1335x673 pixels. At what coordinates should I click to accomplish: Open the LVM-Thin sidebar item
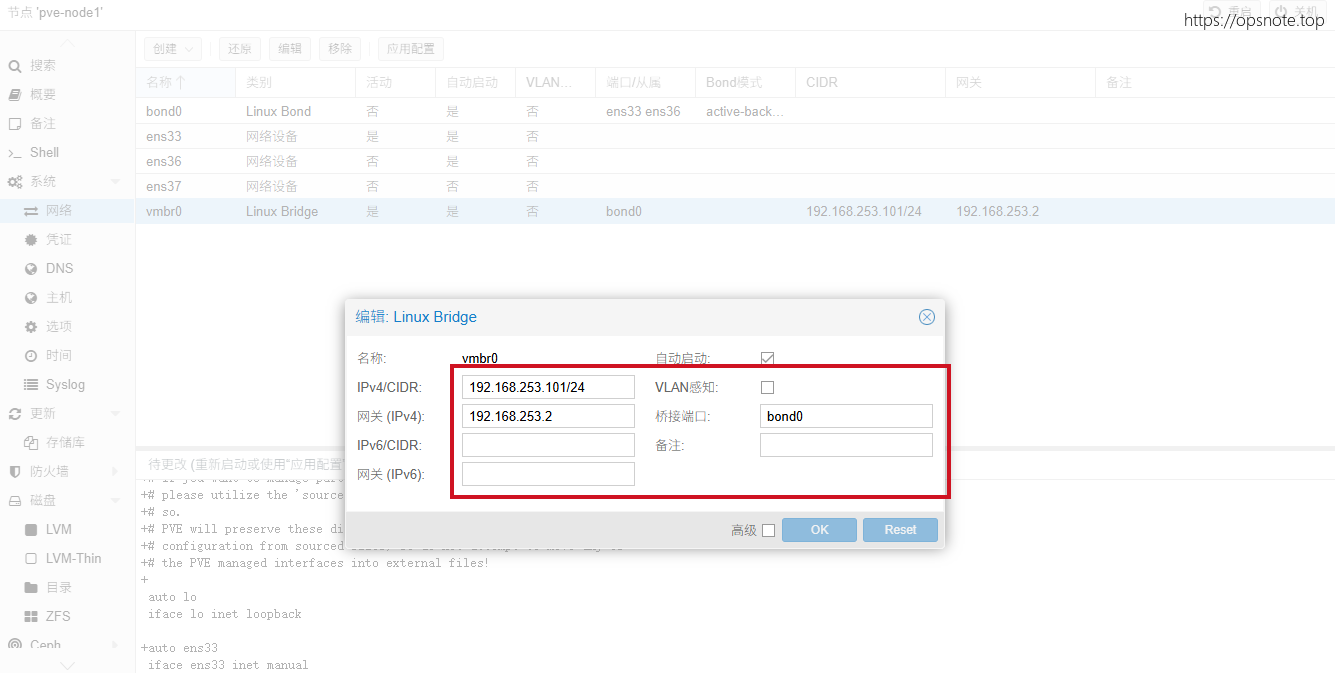click(x=73, y=559)
